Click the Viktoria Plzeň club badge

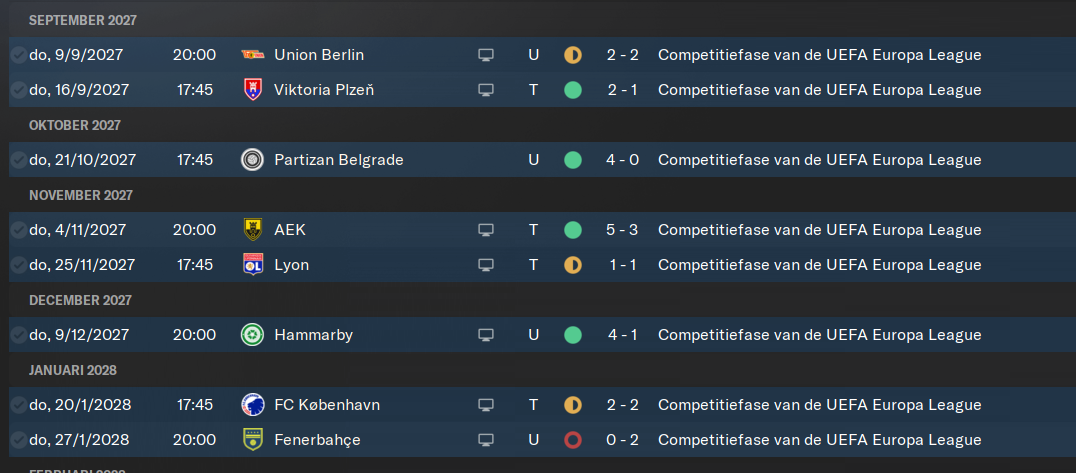[253, 90]
